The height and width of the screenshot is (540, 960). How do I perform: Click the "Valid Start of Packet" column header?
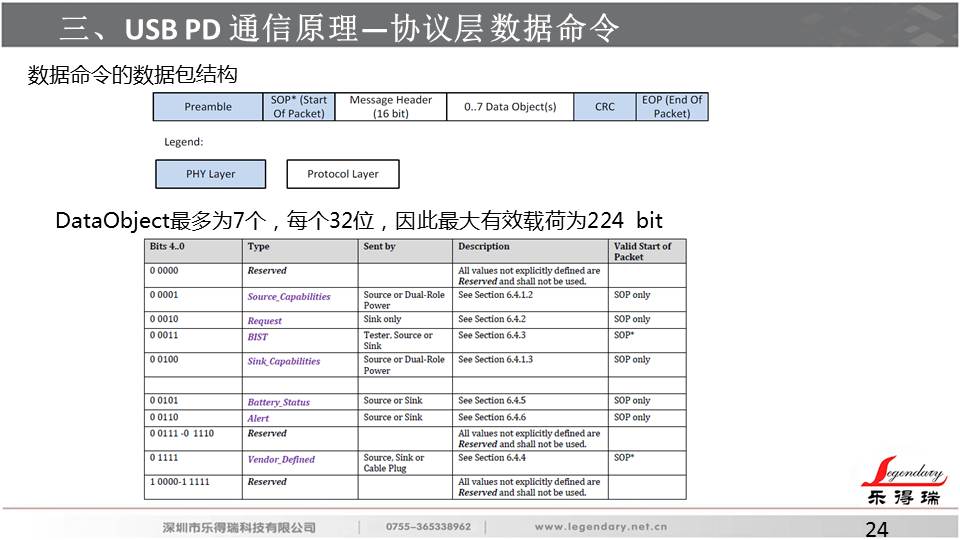pos(643,251)
